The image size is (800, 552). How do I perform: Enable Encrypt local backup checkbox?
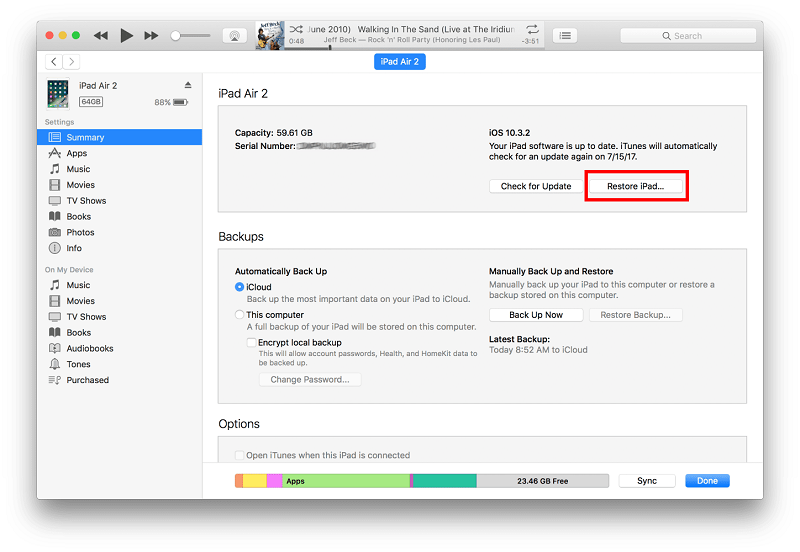pos(252,342)
